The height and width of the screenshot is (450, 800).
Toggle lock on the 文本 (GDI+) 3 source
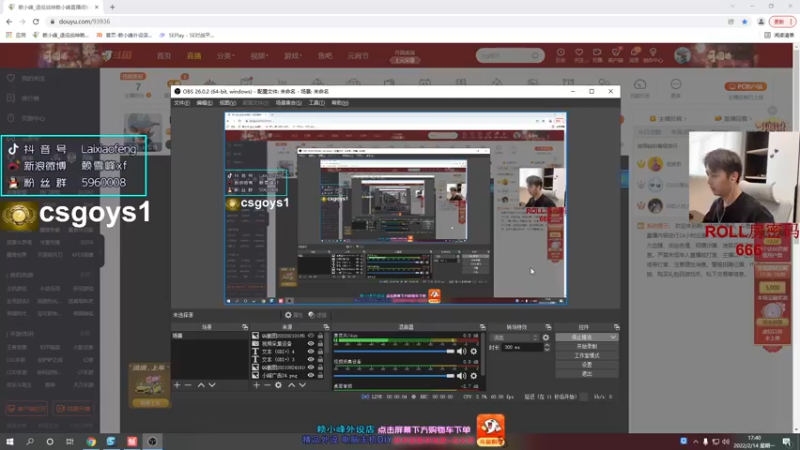point(320,359)
